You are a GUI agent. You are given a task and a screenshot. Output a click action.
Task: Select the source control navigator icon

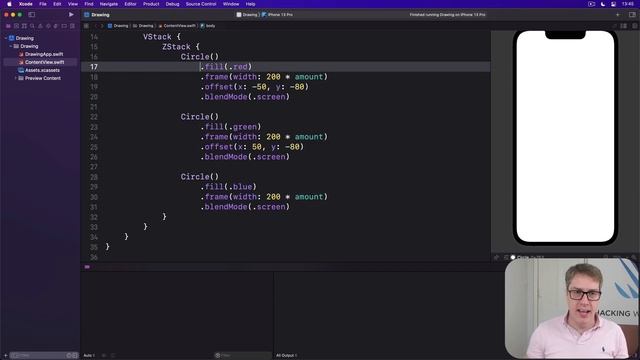[16, 26]
